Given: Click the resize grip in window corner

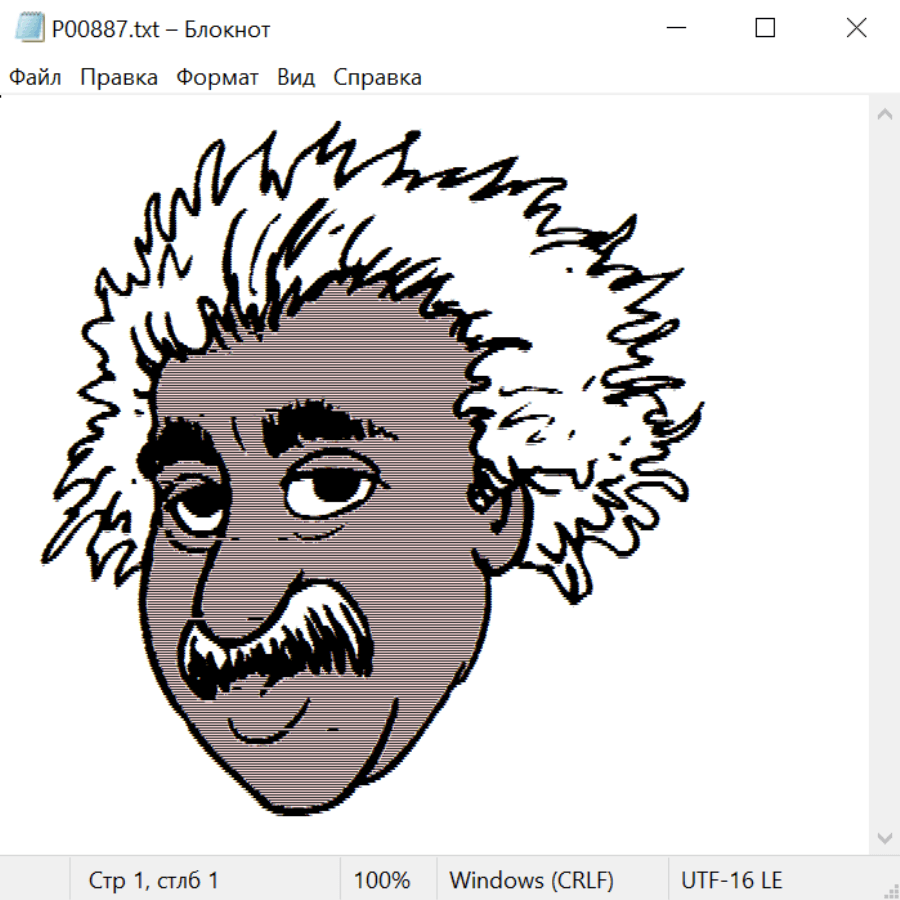Looking at the screenshot, I should [x=890, y=890].
